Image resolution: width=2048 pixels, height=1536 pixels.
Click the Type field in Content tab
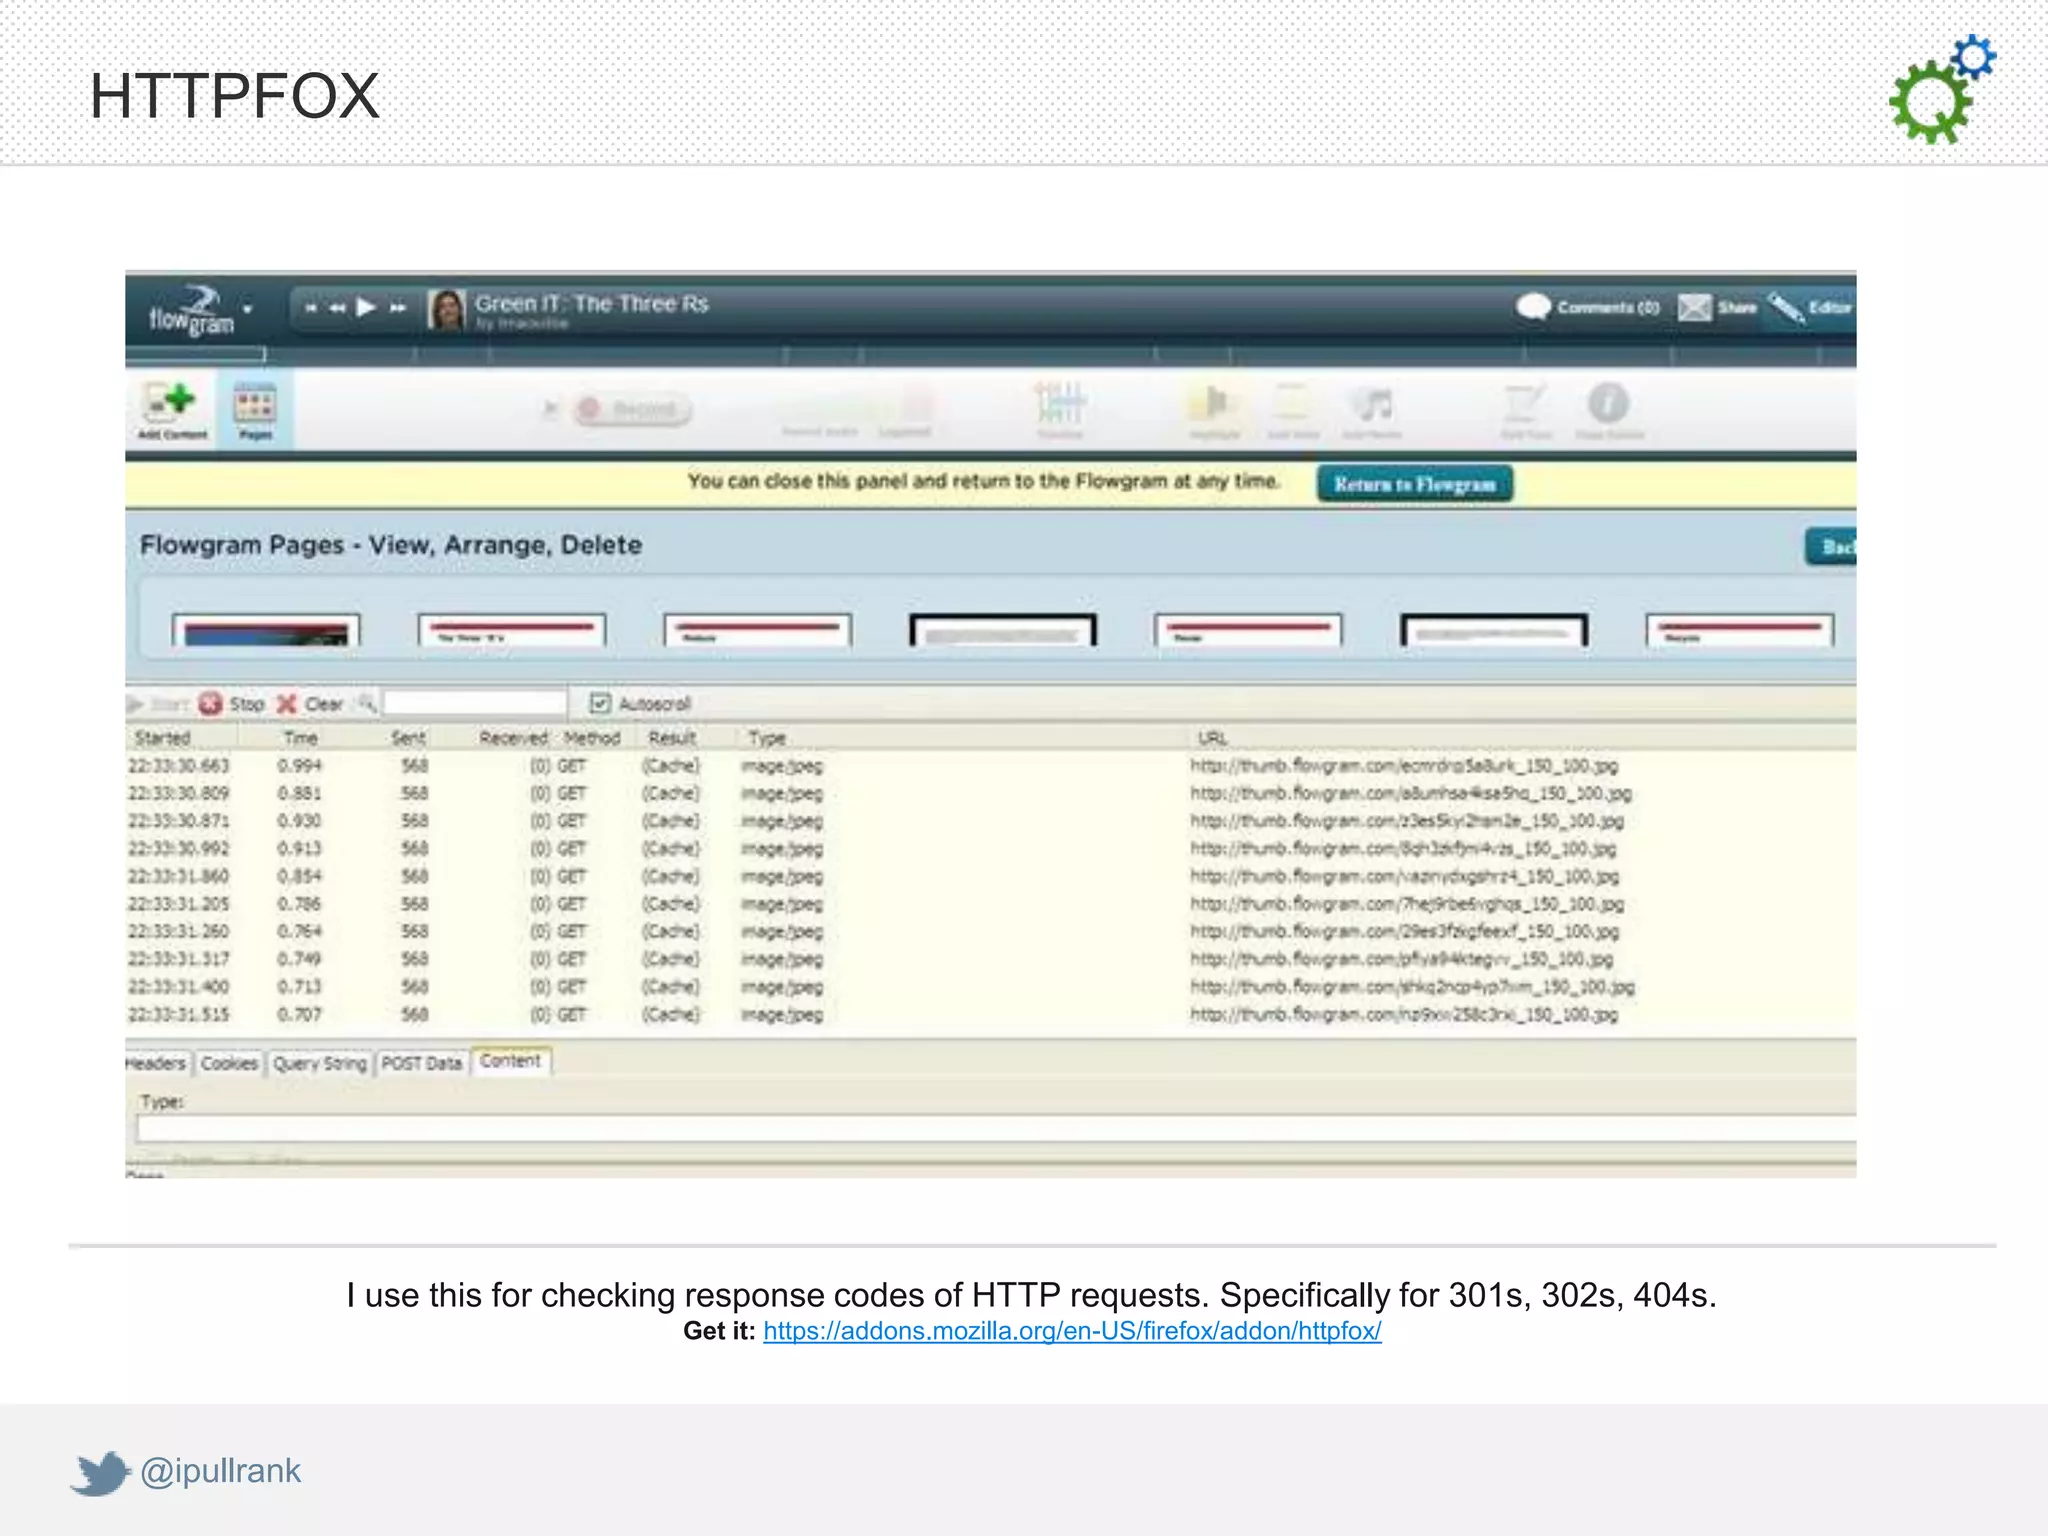tap(996, 1129)
